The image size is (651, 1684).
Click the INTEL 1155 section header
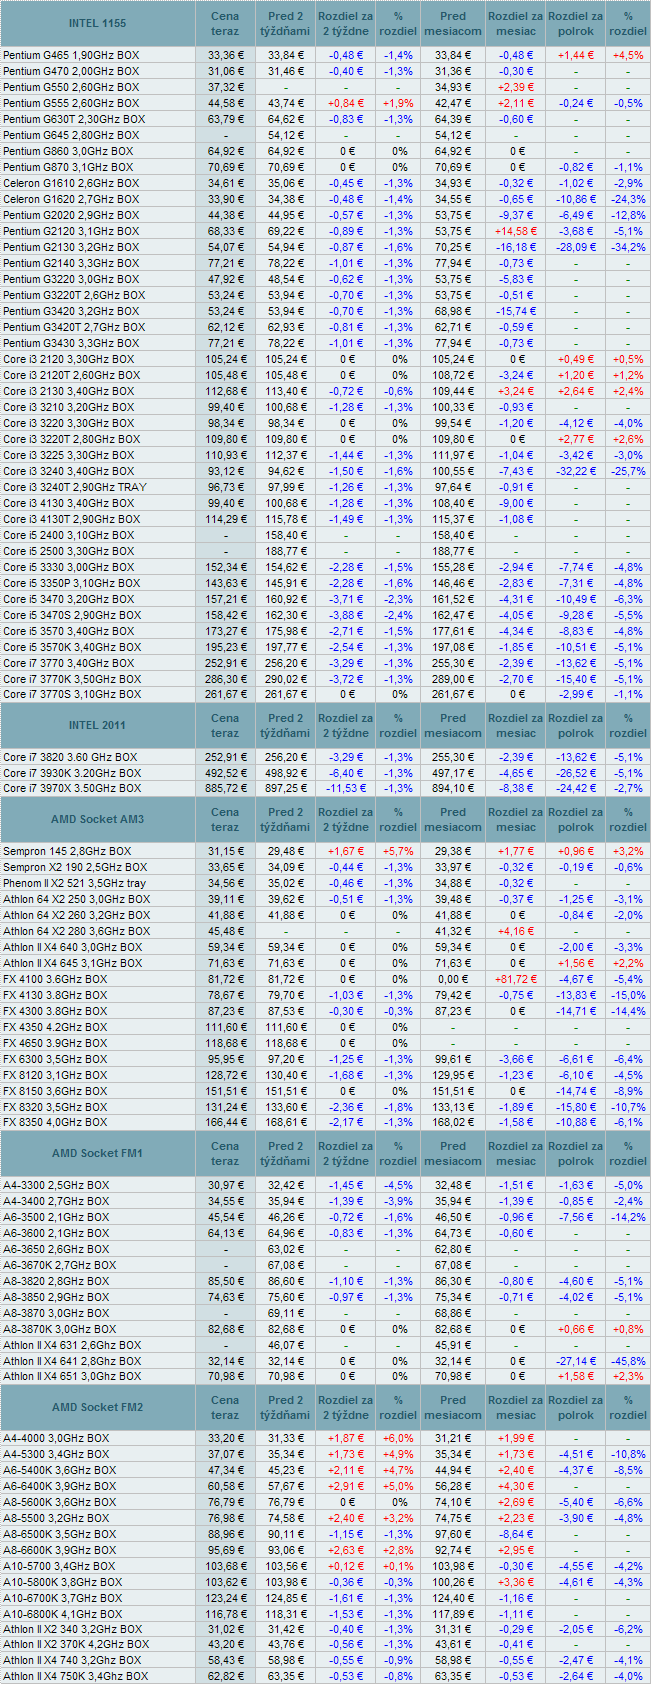(x=98, y=24)
